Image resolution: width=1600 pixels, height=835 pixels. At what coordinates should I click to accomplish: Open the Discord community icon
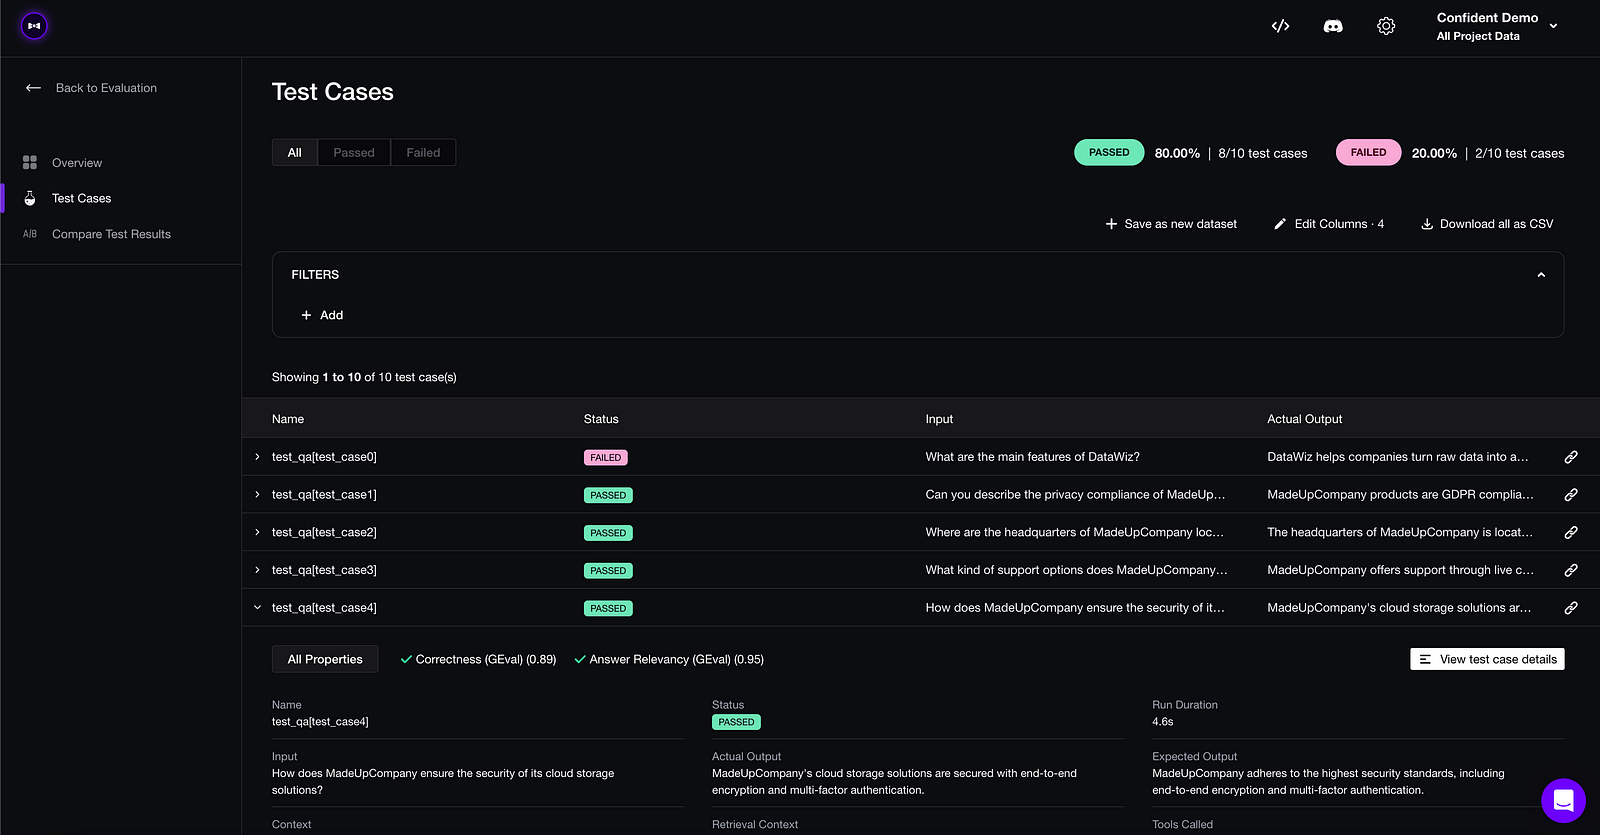1333,26
